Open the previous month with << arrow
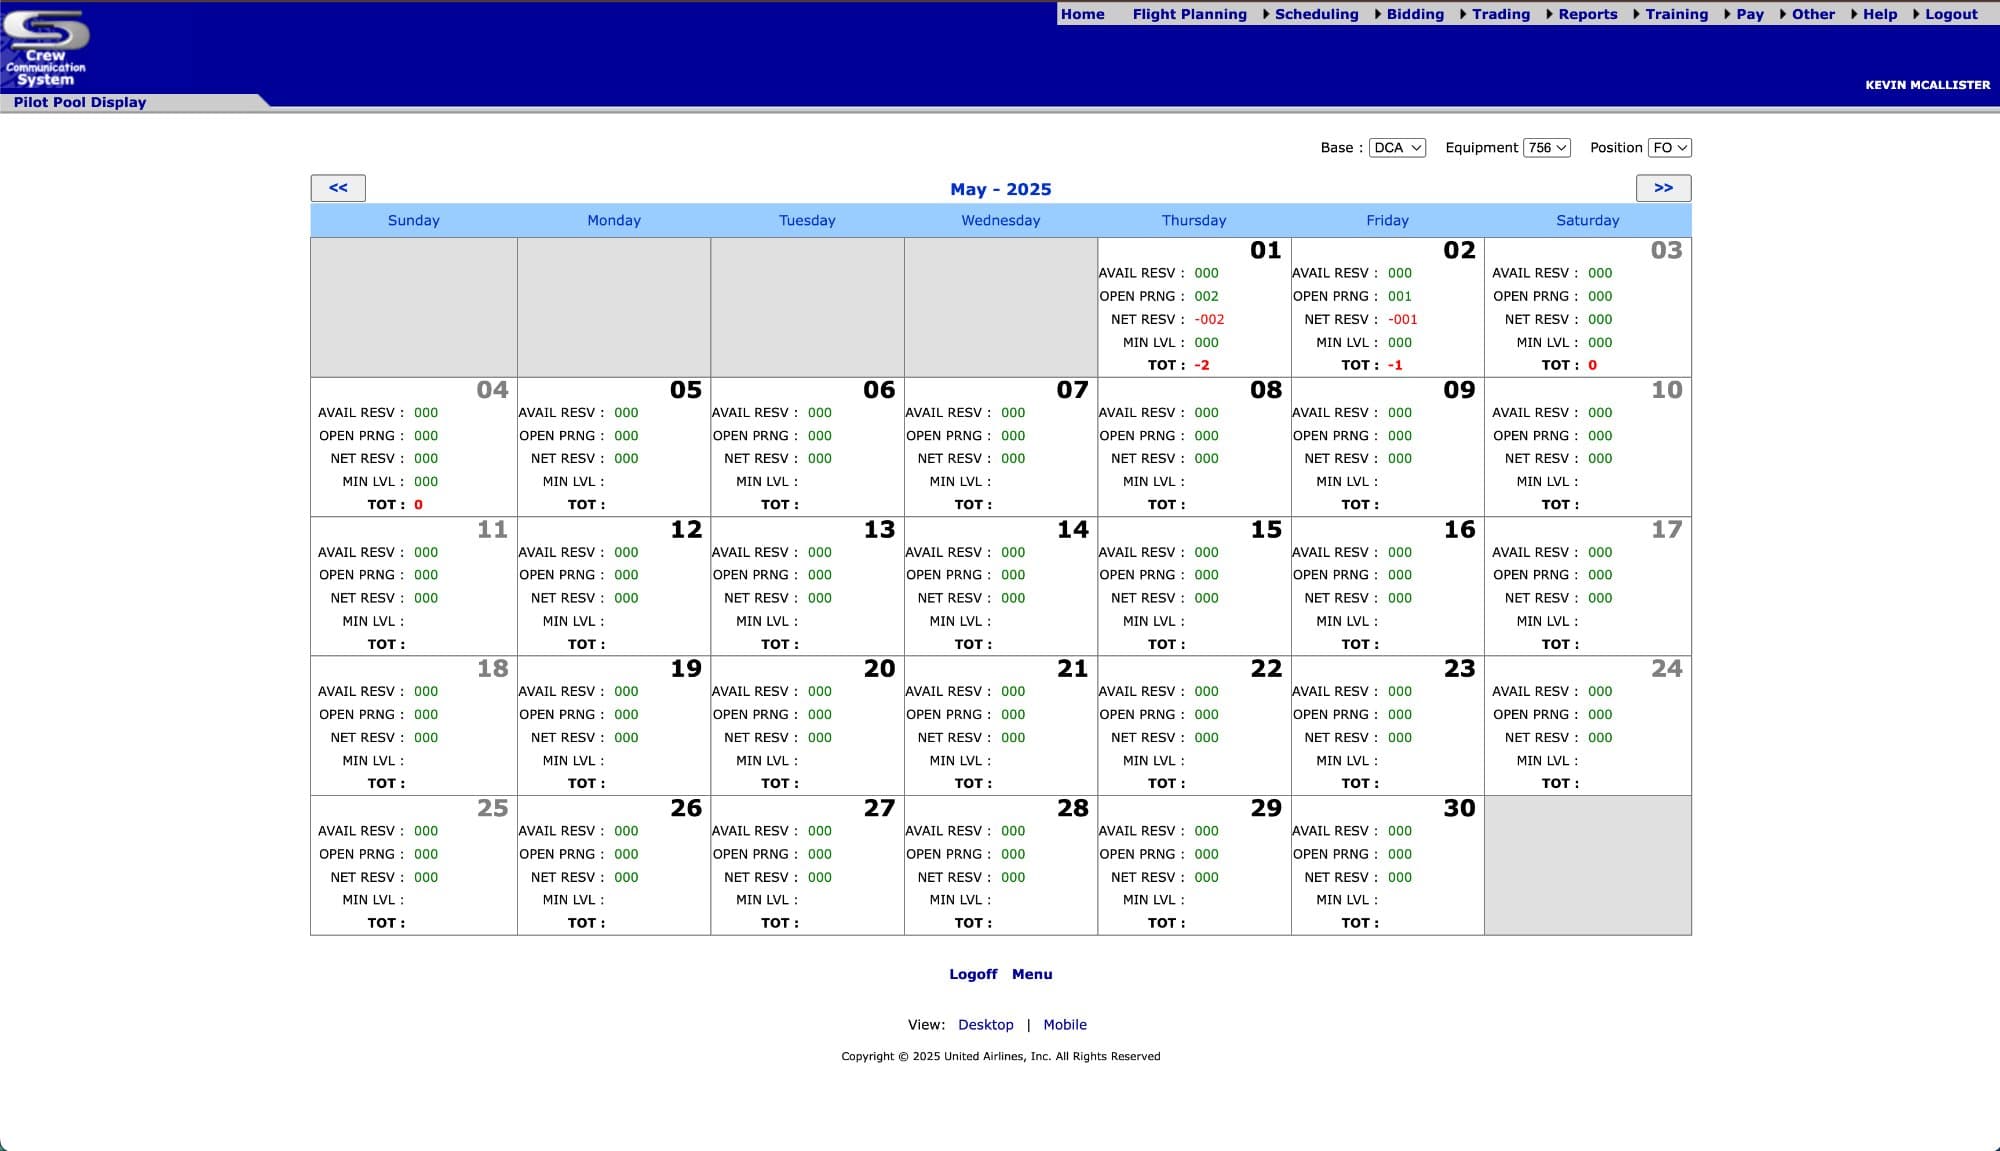 (338, 188)
